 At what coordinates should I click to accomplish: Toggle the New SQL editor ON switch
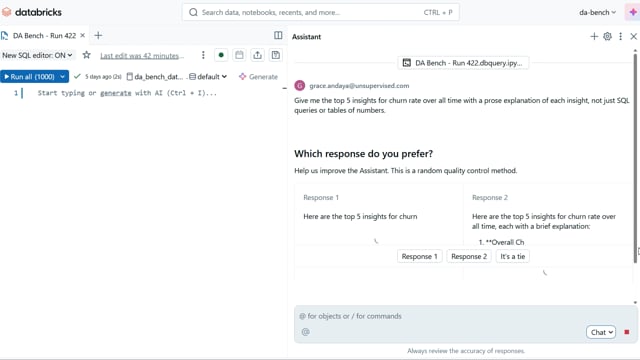click(x=38, y=55)
